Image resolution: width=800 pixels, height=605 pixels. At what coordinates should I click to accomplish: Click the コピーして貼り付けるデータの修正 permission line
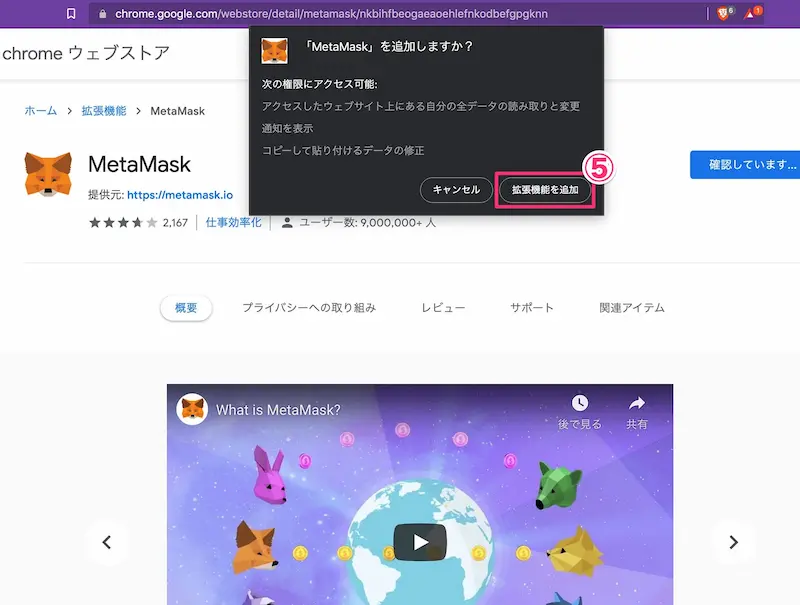(343, 150)
